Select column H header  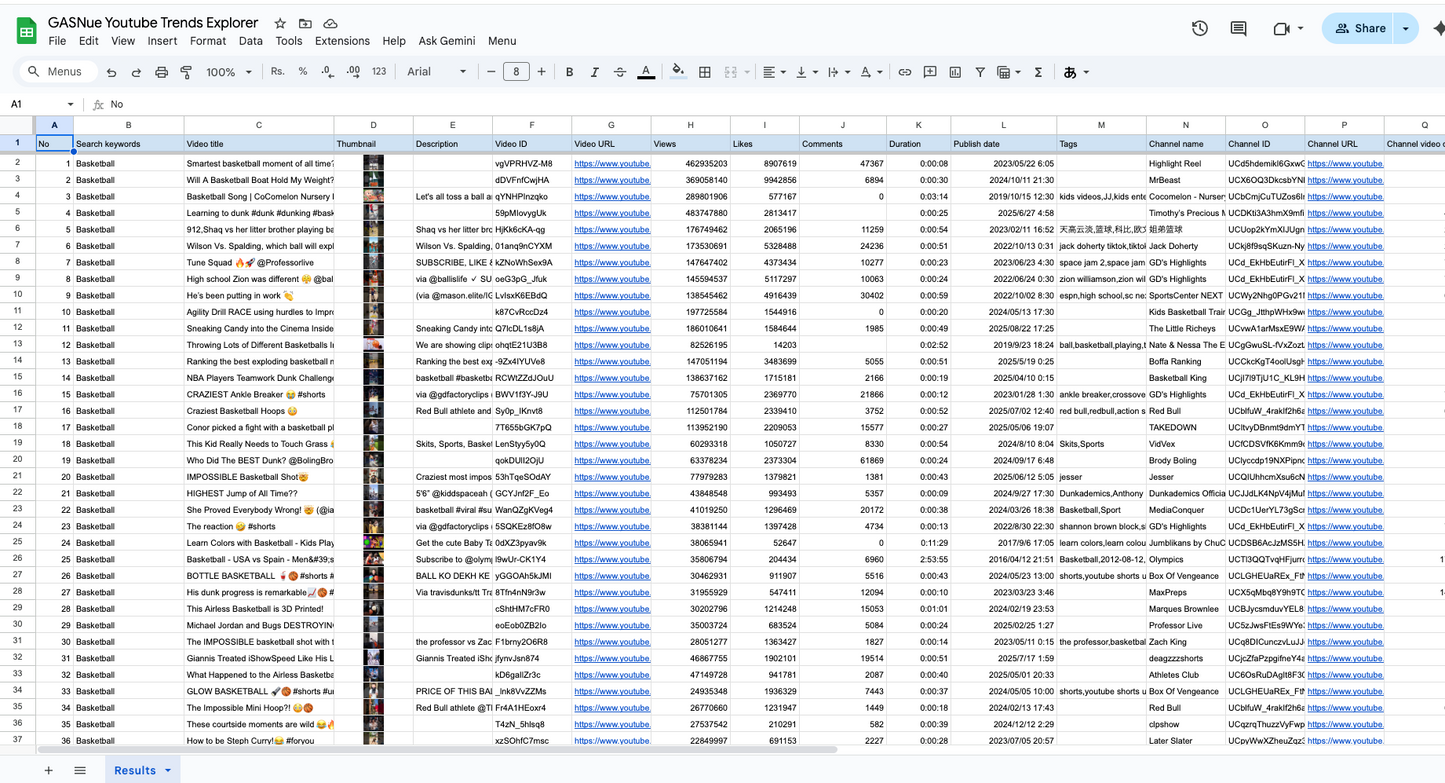[690, 125]
